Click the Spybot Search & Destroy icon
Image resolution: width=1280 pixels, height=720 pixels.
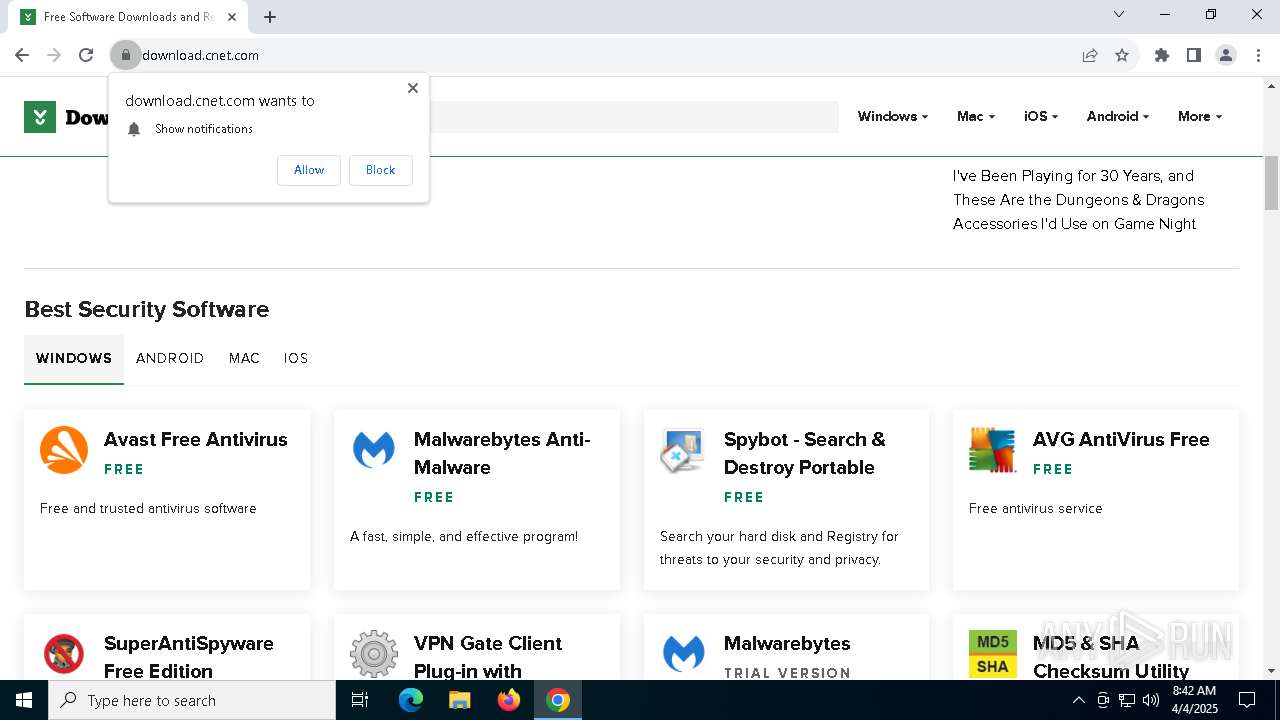[x=684, y=450]
